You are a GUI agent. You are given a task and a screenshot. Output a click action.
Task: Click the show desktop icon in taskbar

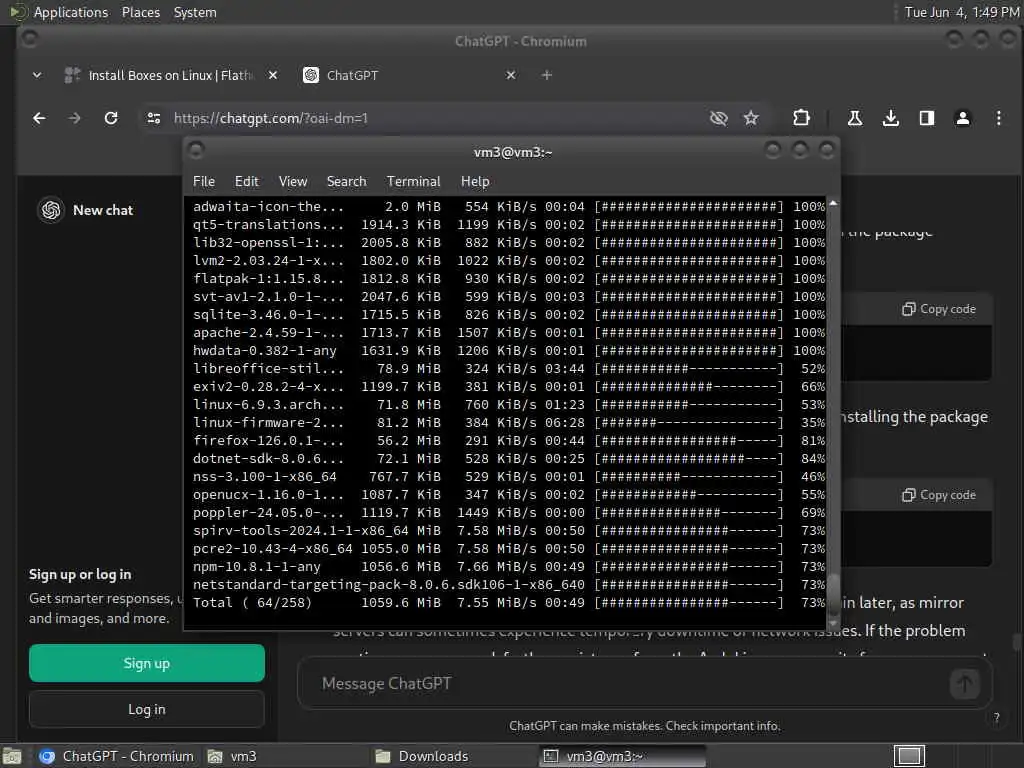pyautogui.click(x=12, y=756)
